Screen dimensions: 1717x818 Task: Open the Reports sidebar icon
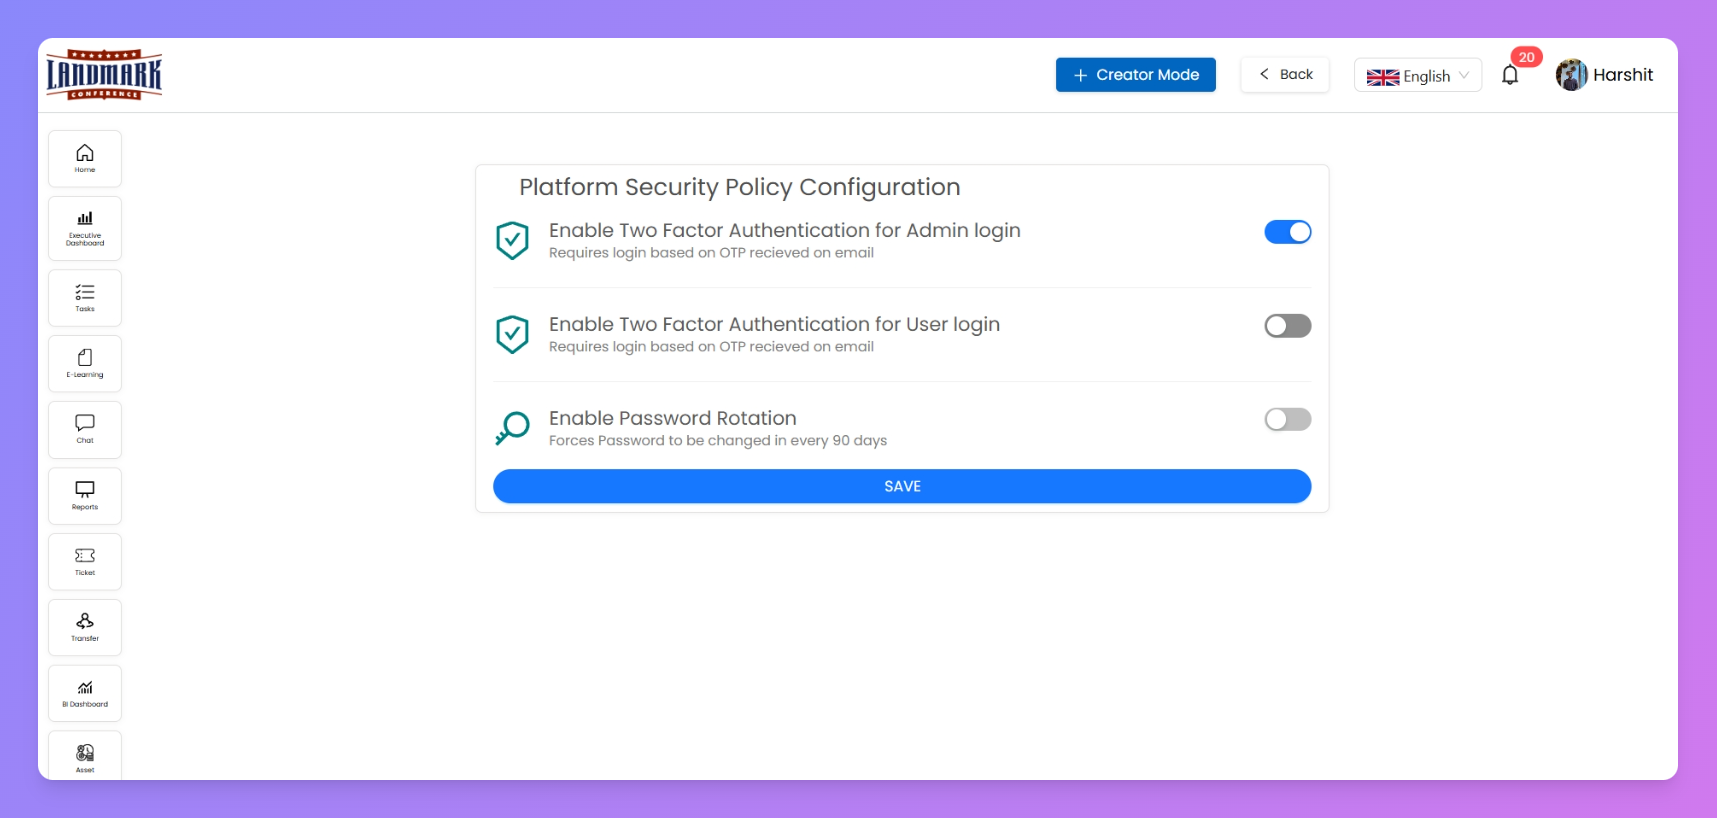tap(85, 495)
